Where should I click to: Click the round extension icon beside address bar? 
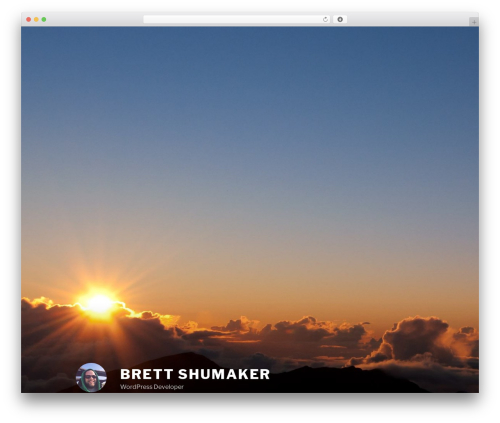tap(340, 20)
